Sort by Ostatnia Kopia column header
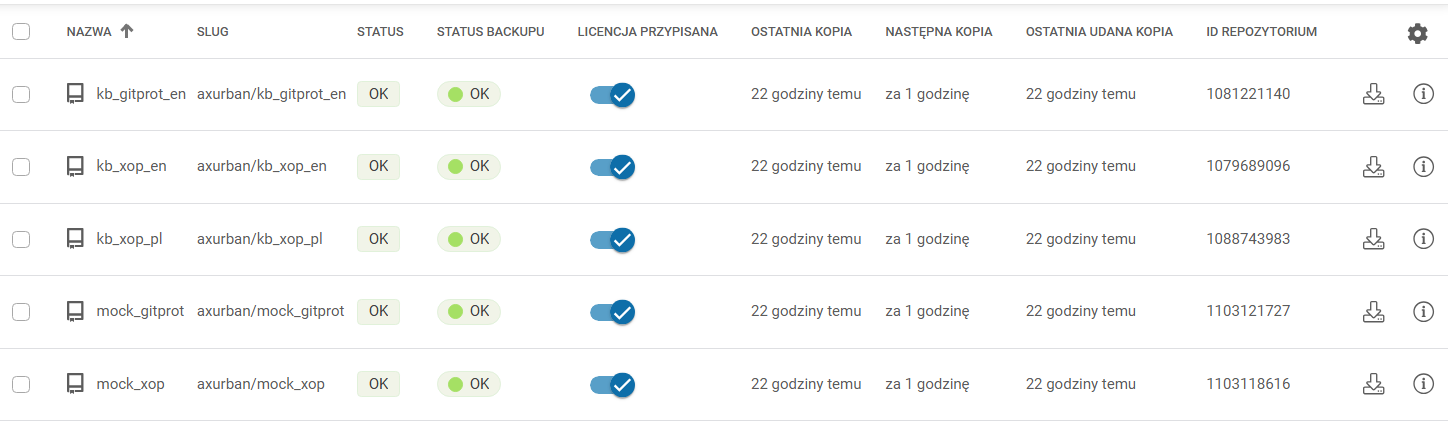1448x426 pixels. coord(801,32)
